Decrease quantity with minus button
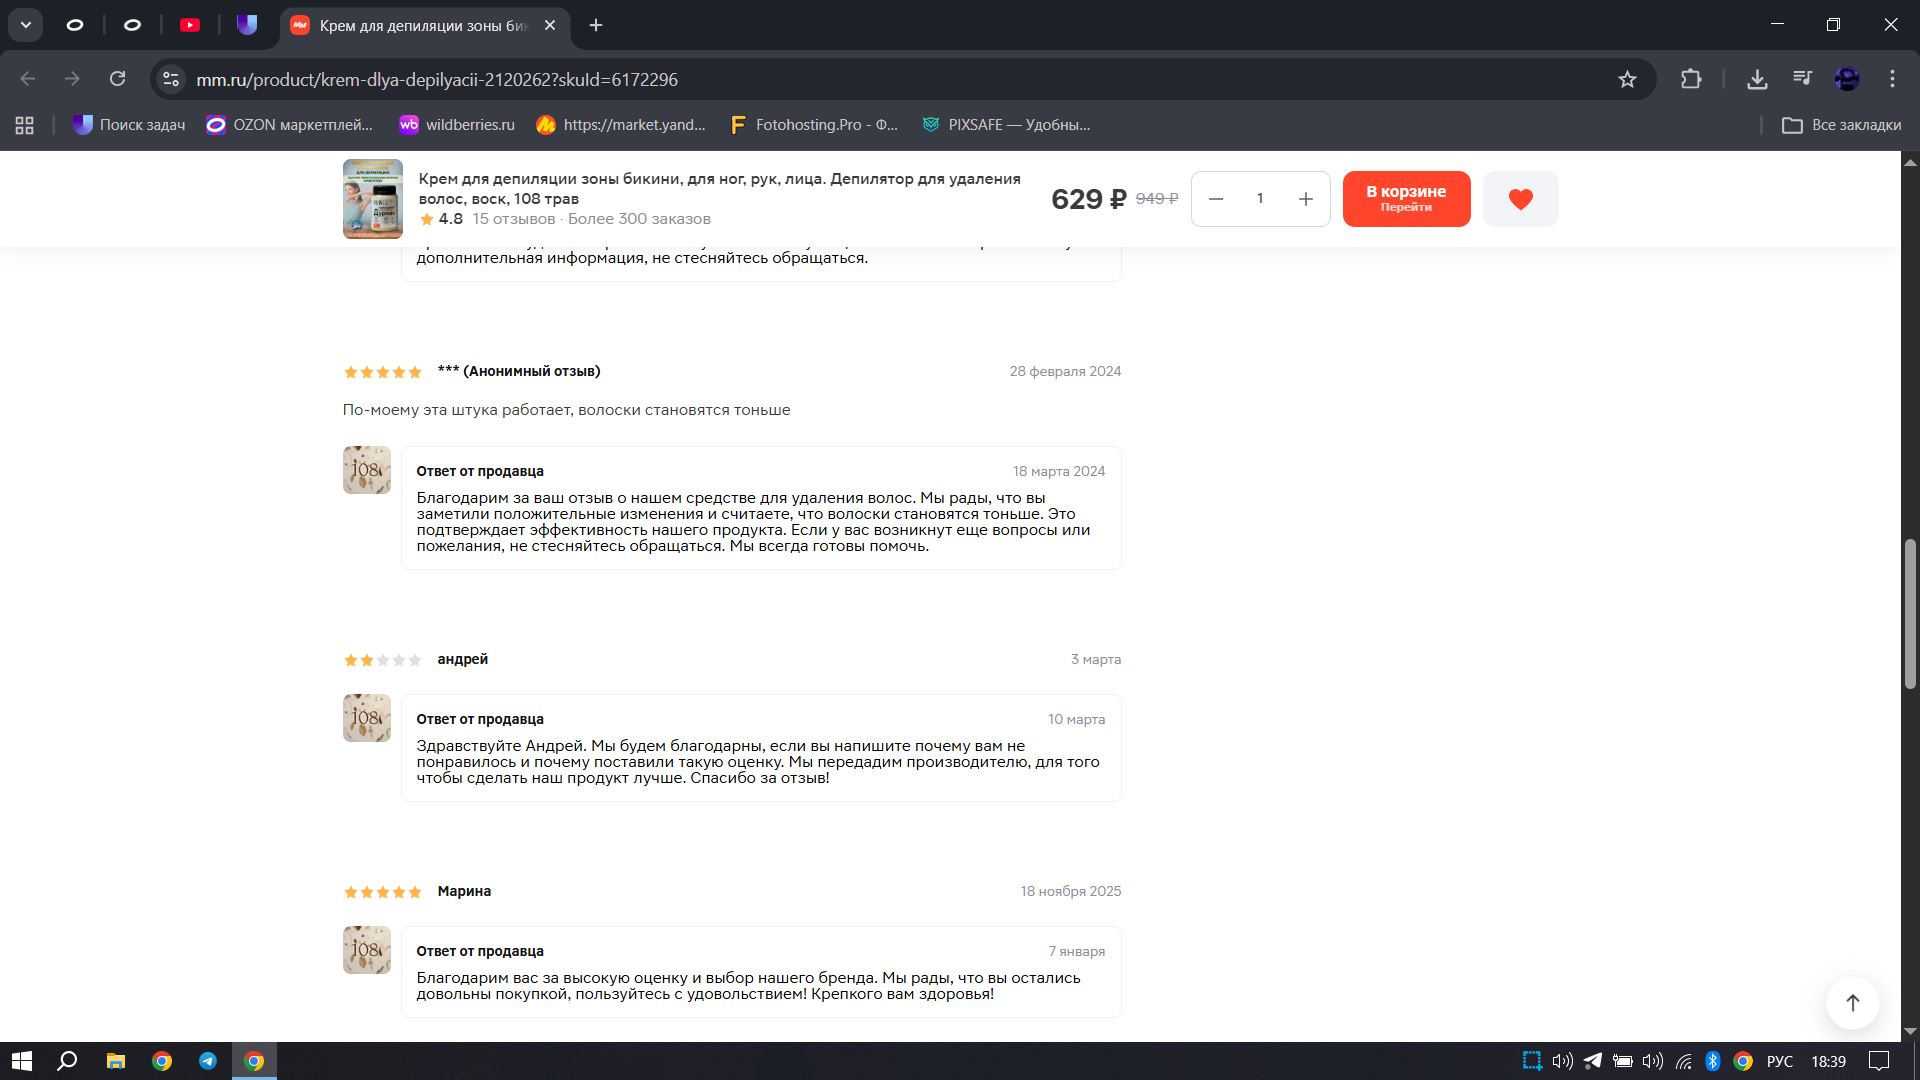Image resolution: width=1920 pixels, height=1080 pixels. click(1216, 199)
